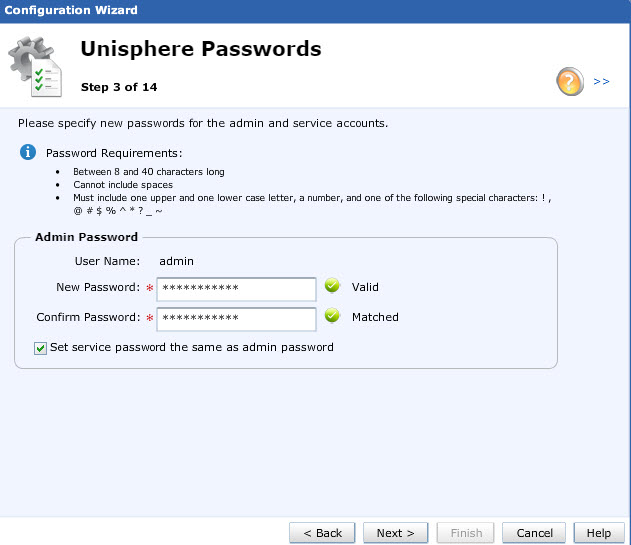Screen dimensions: 631x545
Task: Expand the side panel with double arrows
Action: tap(601, 82)
